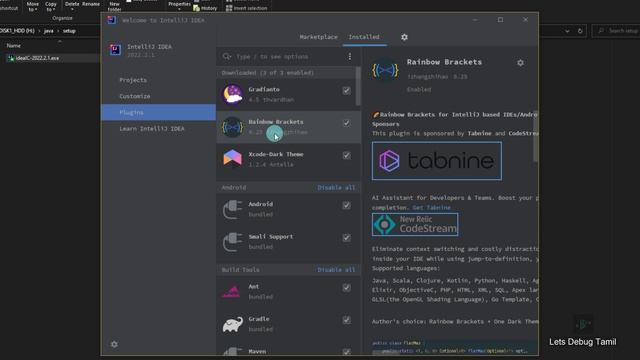The image size is (640, 360).
Task: Select the Gradle elephant icon
Action: [233, 324]
